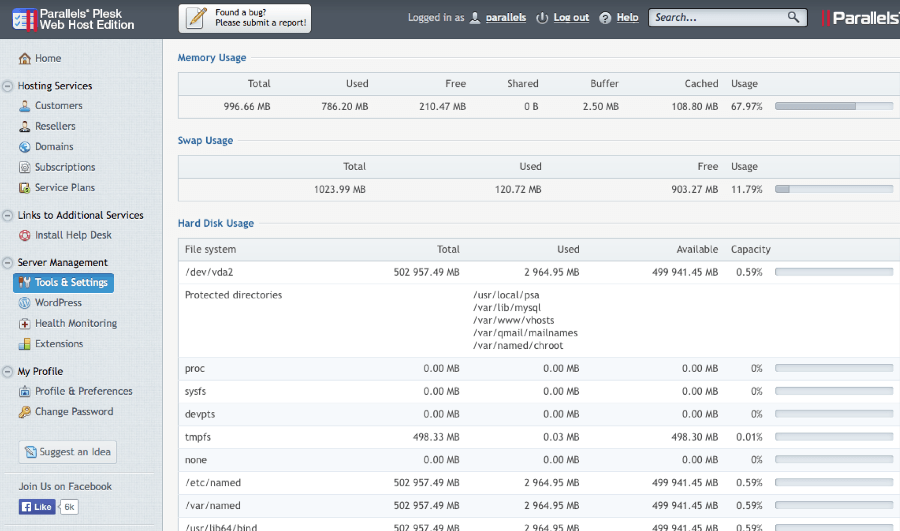Click the Parallels brand logo at top right
Viewport: 900px width, 531px height.
(860, 18)
